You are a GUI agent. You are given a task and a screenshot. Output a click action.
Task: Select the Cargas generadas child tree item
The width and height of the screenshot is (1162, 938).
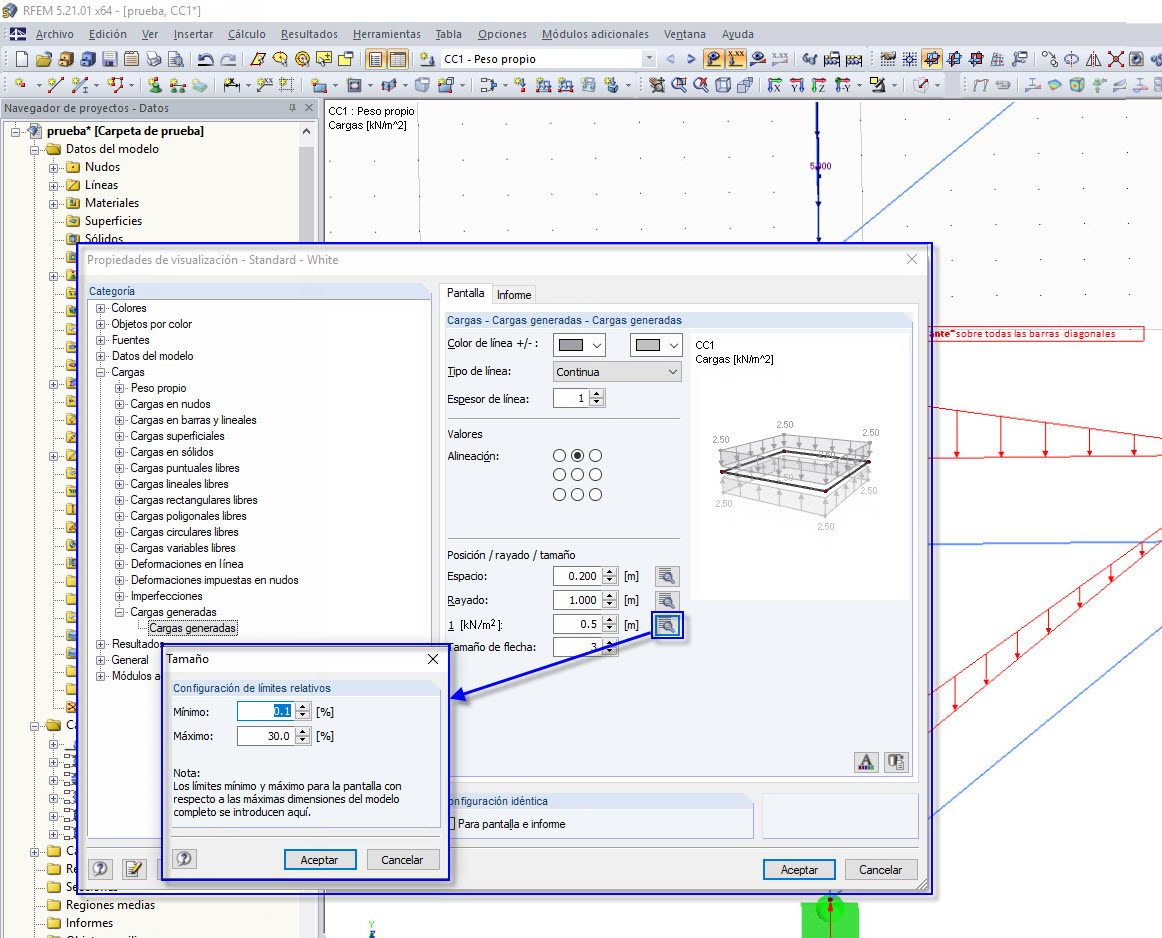pyautogui.click(x=193, y=628)
